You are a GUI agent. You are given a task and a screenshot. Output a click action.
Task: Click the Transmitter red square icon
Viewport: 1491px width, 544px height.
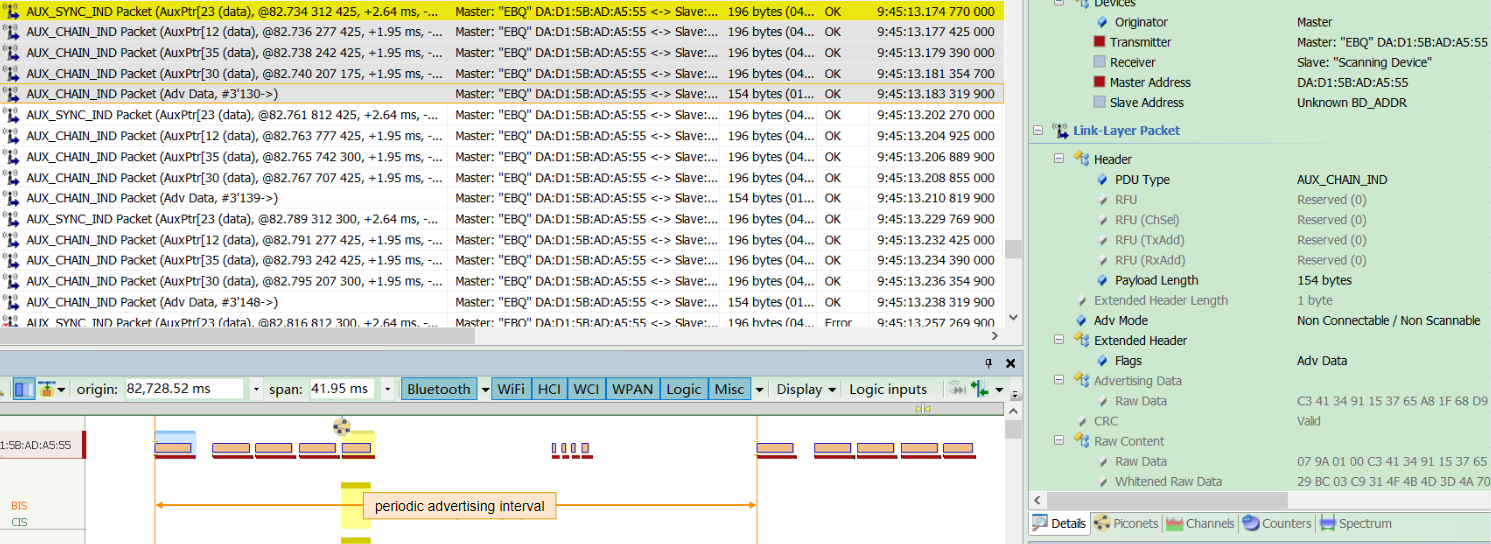[x=1099, y=42]
